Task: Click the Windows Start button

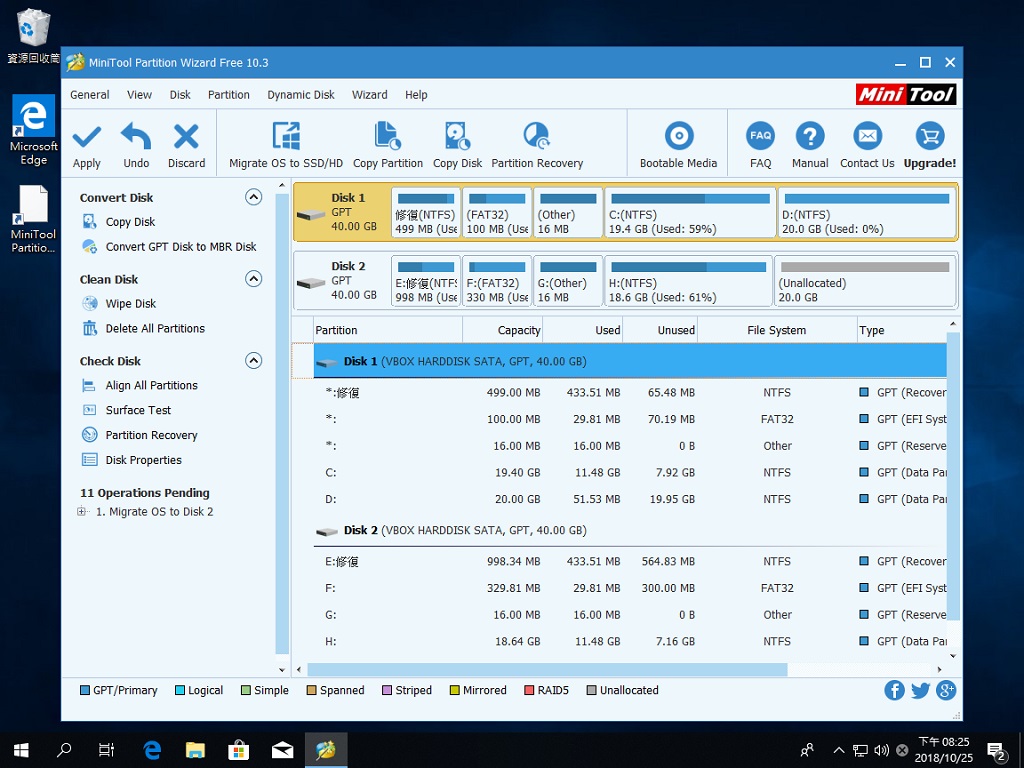Action: [21, 750]
